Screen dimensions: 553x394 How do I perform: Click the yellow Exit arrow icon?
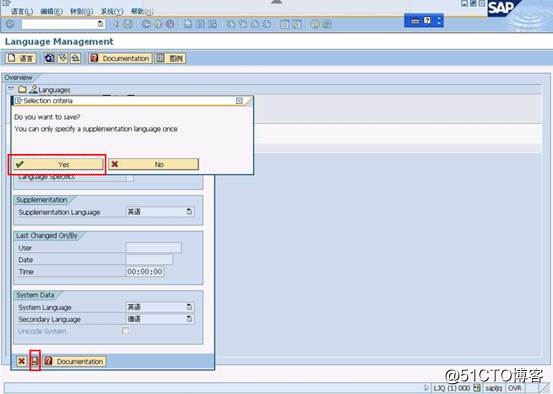tap(158, 24)
